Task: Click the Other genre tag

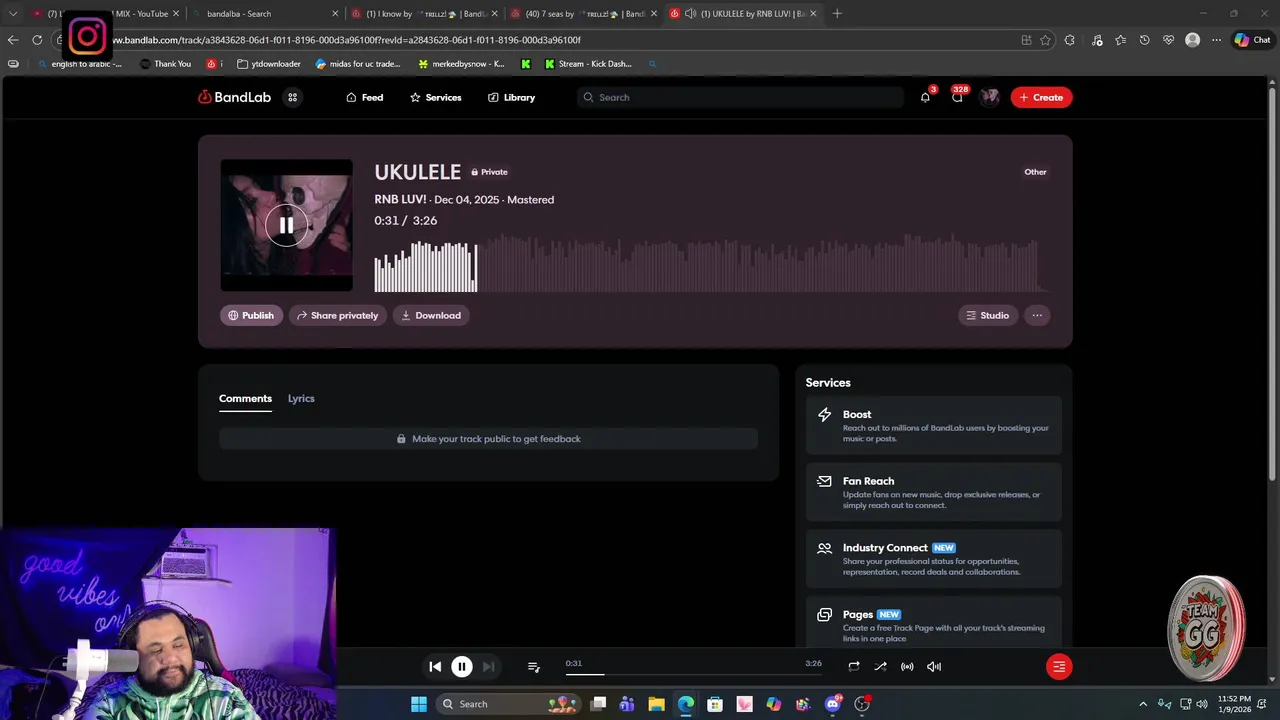Action: [x=1035, y=172]
